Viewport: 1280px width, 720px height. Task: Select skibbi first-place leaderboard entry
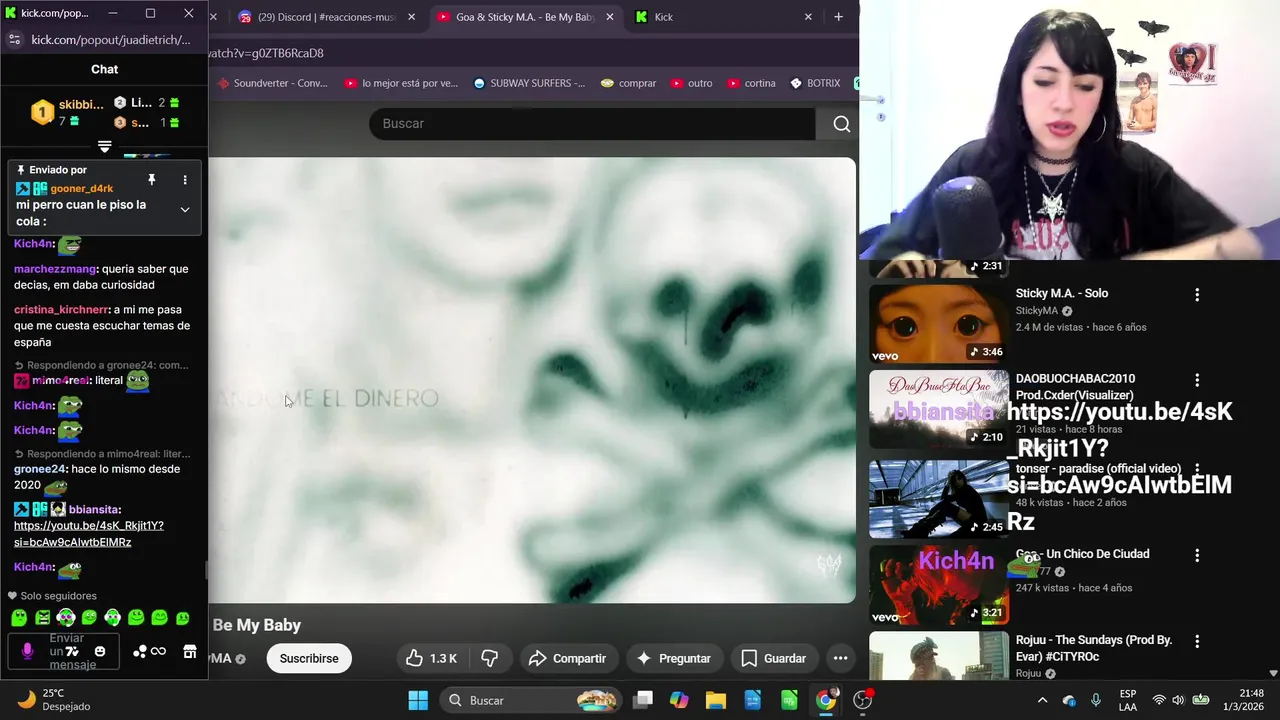(x=67, y=112)
